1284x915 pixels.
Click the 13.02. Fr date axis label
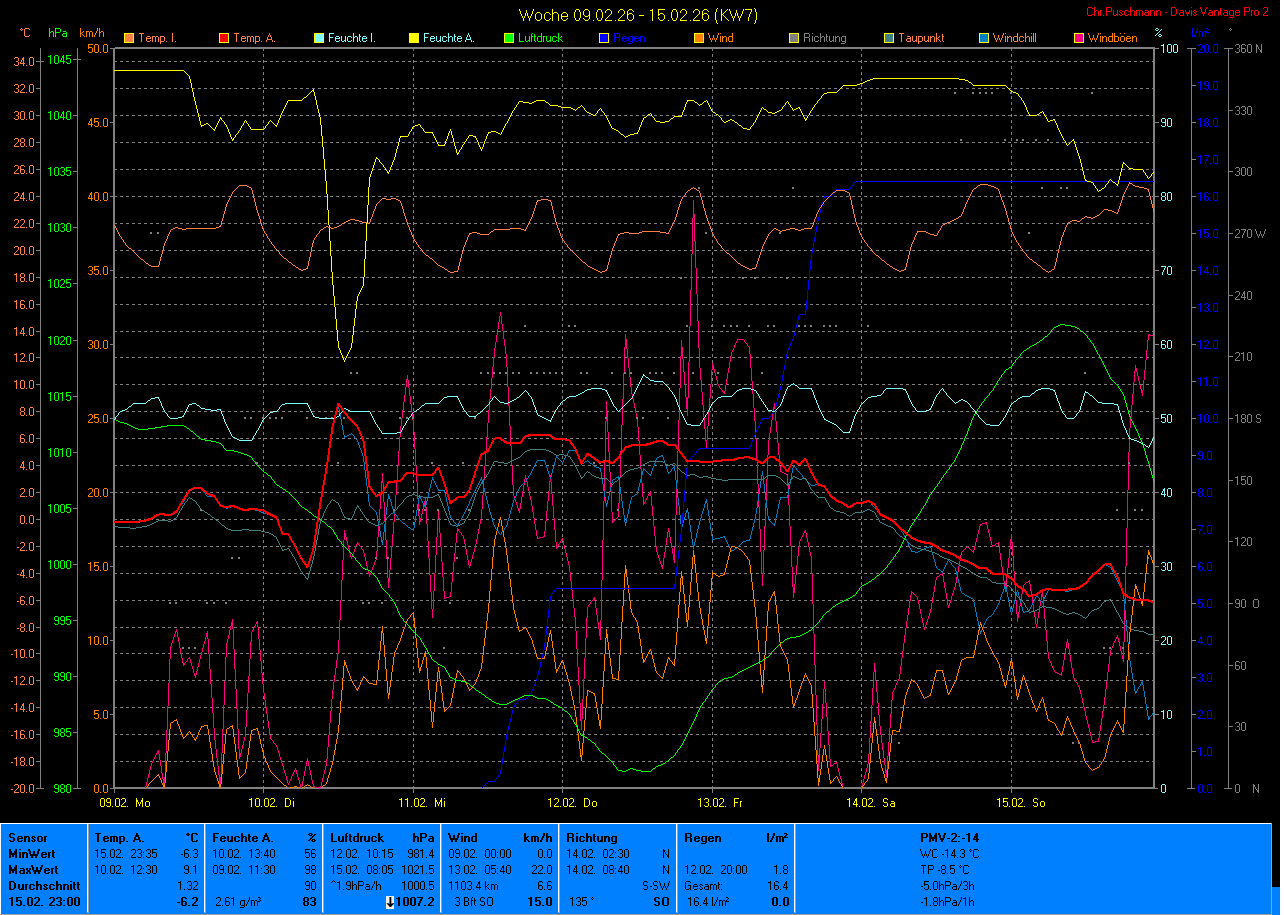pyautogui.click(x=719, y=802)
